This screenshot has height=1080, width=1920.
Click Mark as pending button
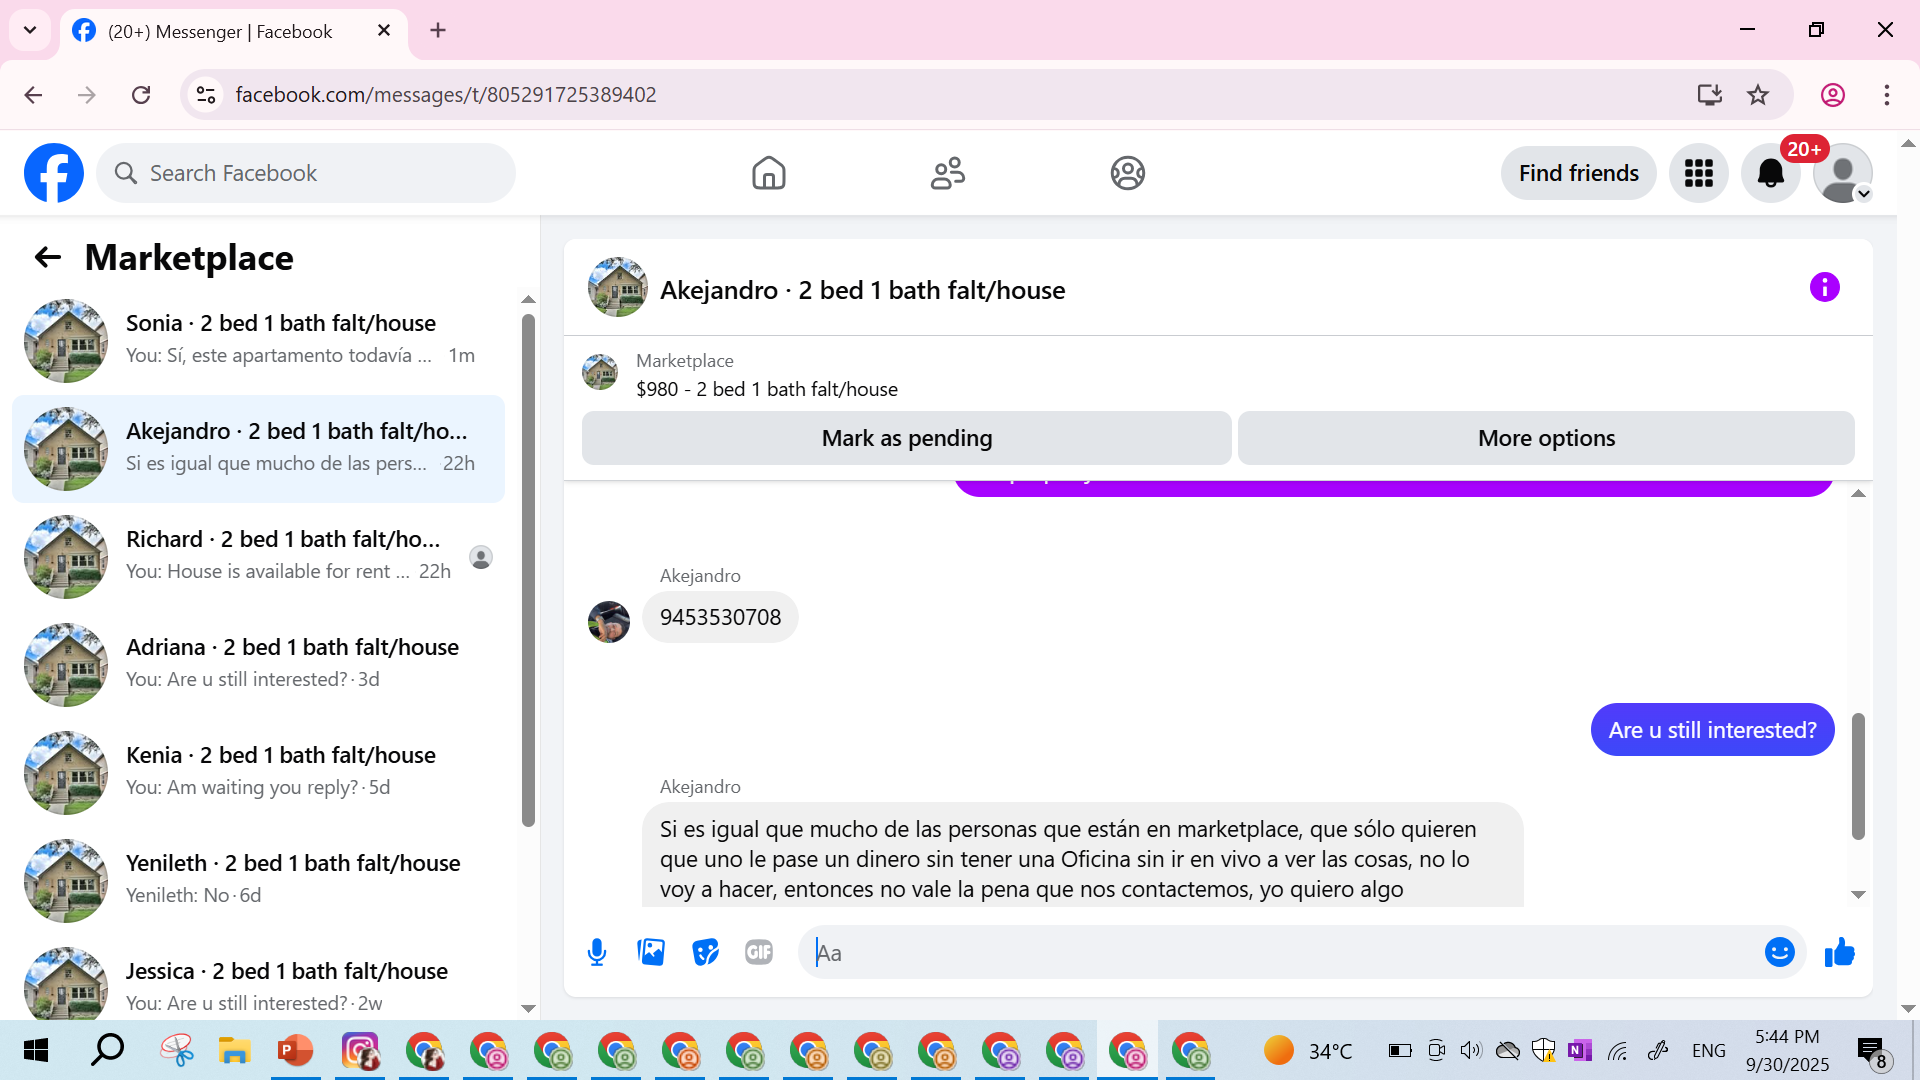pyautogui.click(x=907, y=438)
